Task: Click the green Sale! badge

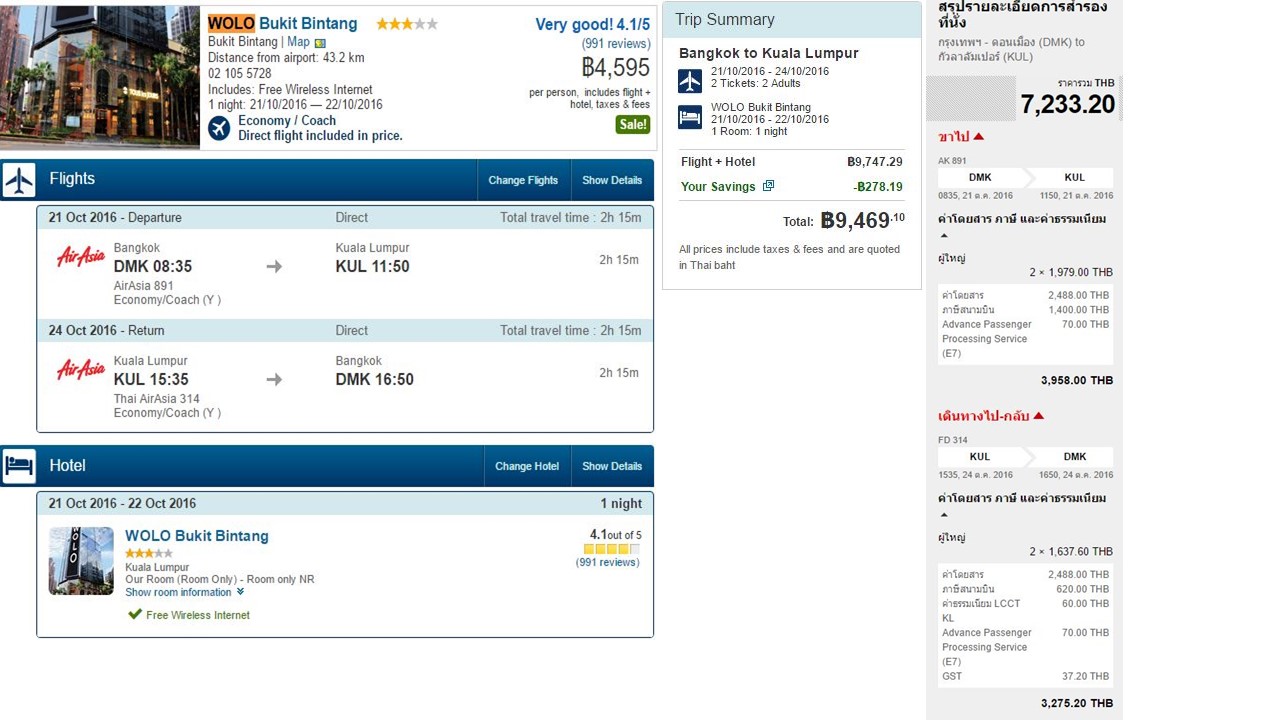Action: 632,125
